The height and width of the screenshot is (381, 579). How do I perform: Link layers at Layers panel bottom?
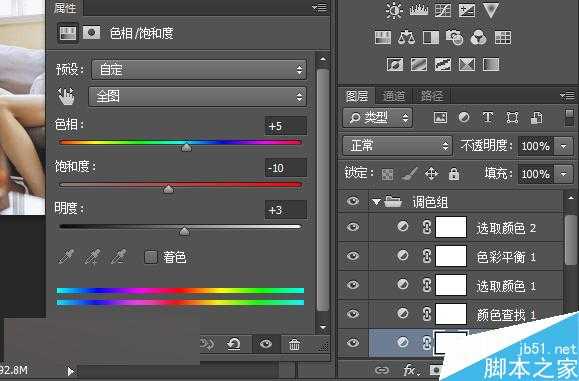coord(381,369)
